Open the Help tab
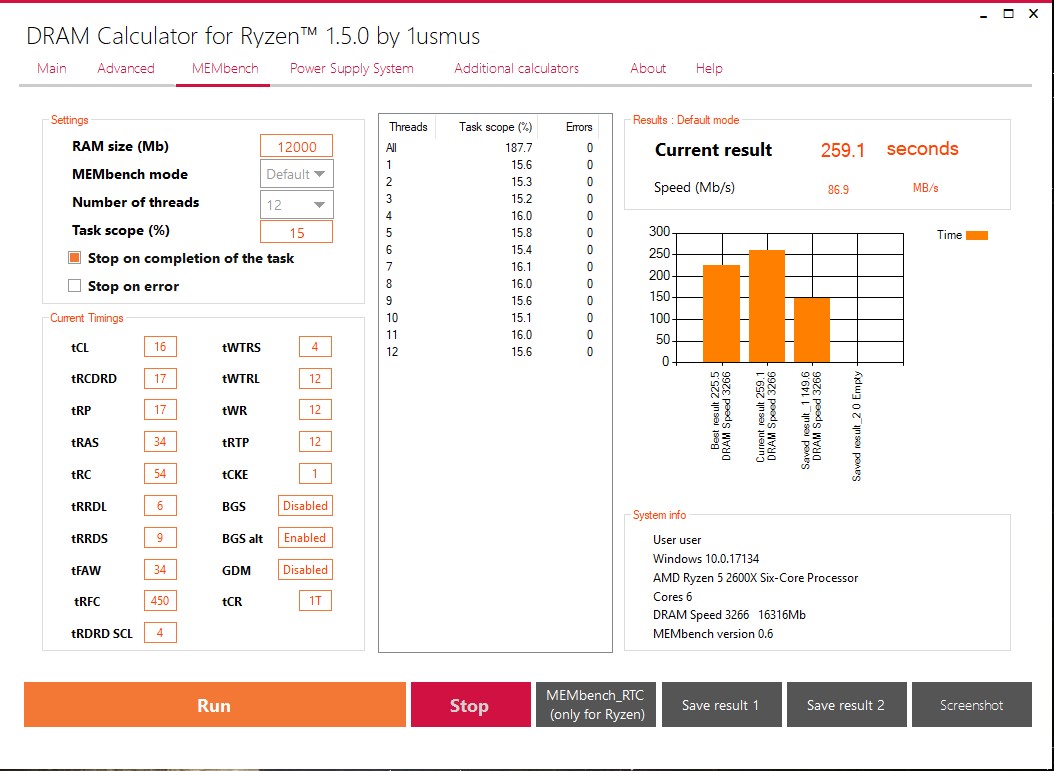The height and width of the screenshot is (771, 1054). point(709,69)
